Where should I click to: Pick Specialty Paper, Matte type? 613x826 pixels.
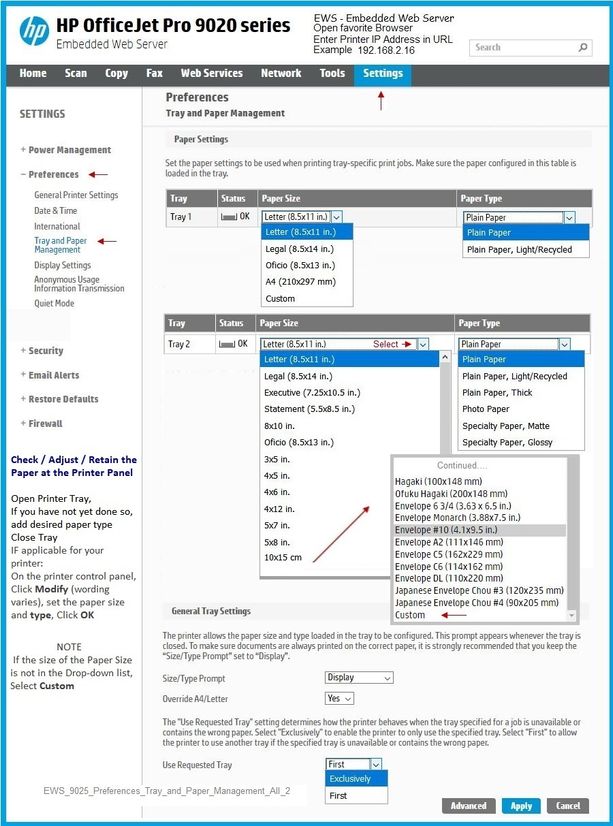(x=521, y=426)
